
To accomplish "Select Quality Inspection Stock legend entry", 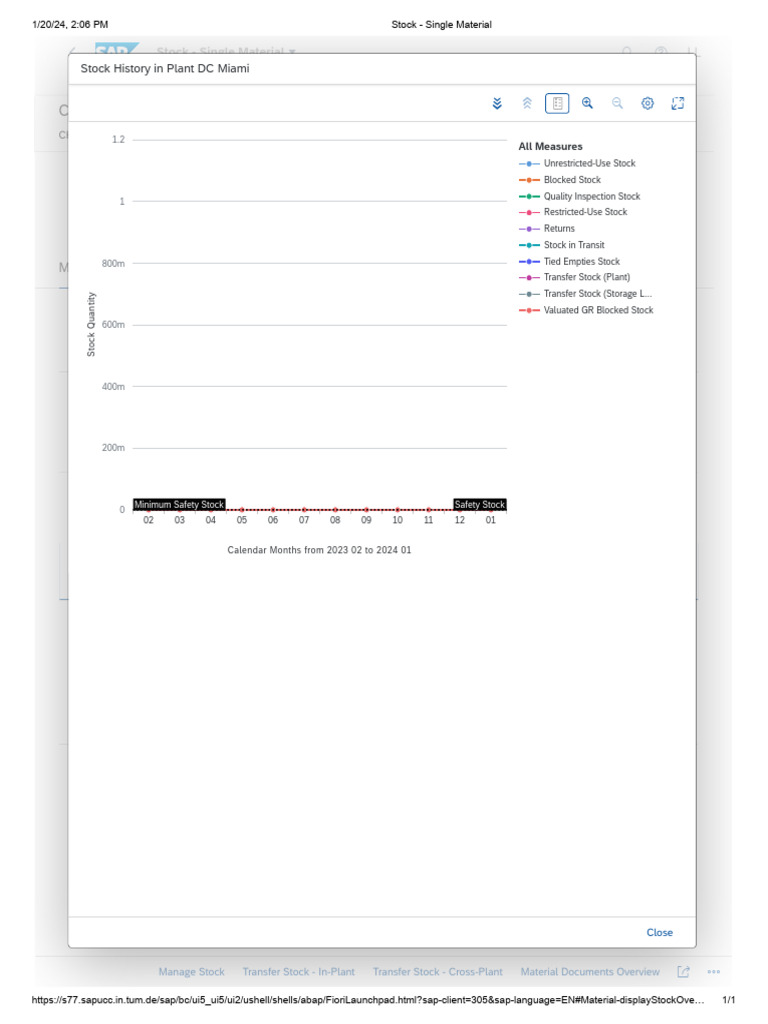I will [x=591, y=197].
